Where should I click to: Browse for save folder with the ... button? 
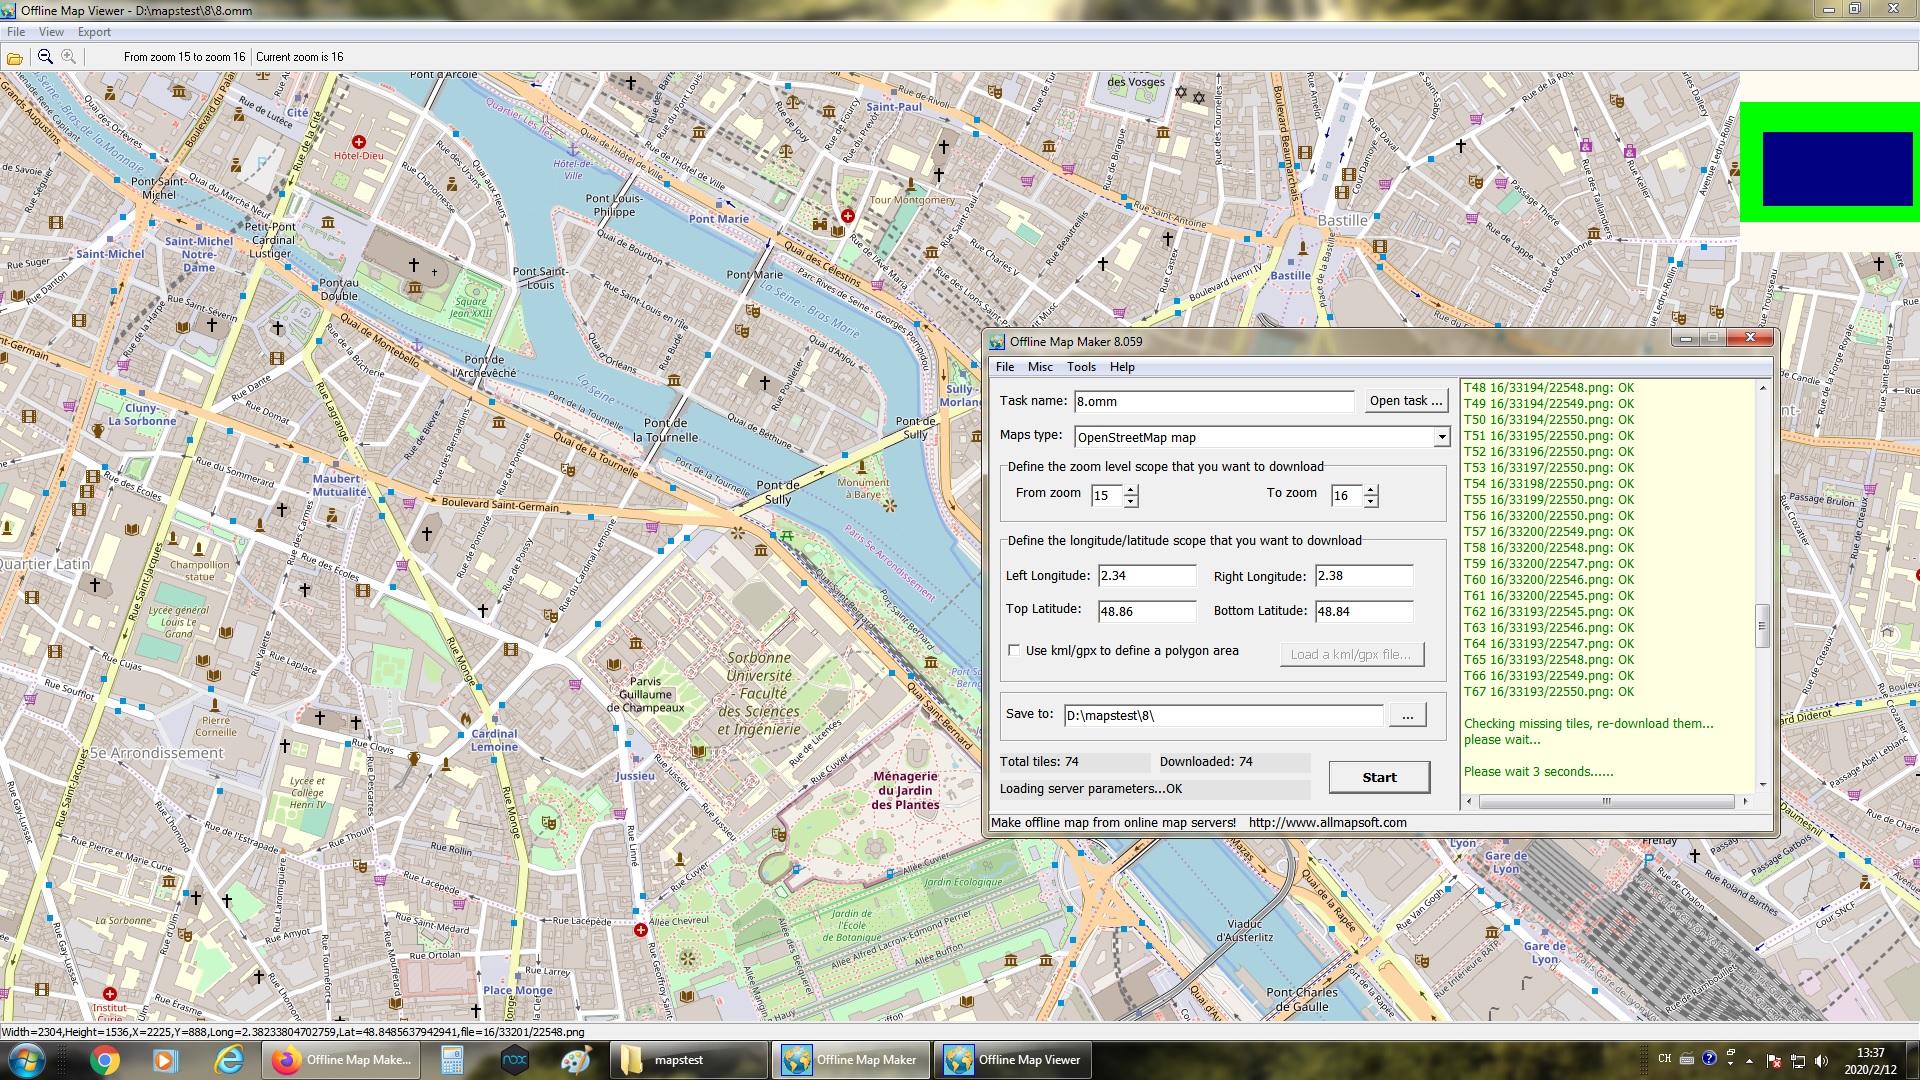tap(1407, 715)
